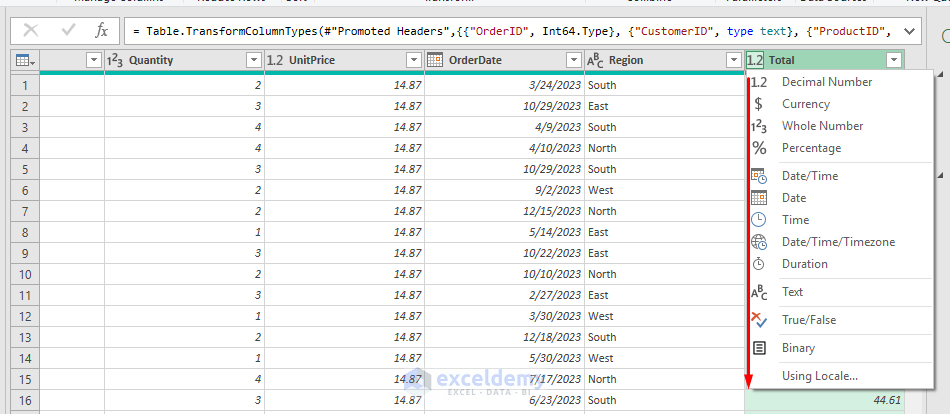Select row number 16
Viewport: 950px width, 414px height.
[x=25, y=400]
